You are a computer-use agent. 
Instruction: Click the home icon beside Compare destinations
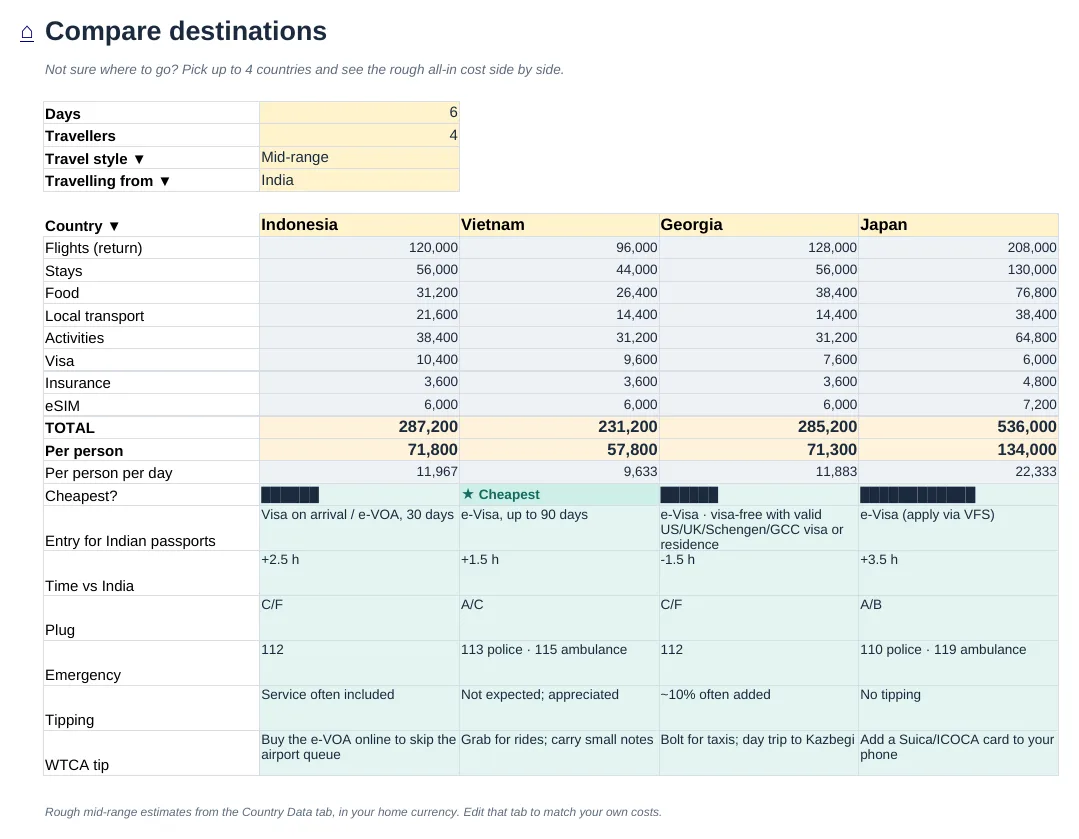pyautogui.click(x=27, y=33)
